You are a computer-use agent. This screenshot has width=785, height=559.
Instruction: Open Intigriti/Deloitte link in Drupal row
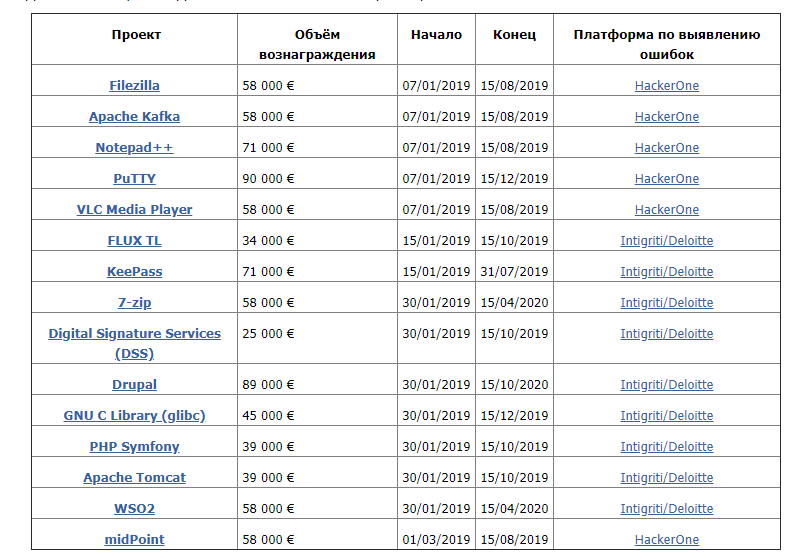(x=666, y=385)
